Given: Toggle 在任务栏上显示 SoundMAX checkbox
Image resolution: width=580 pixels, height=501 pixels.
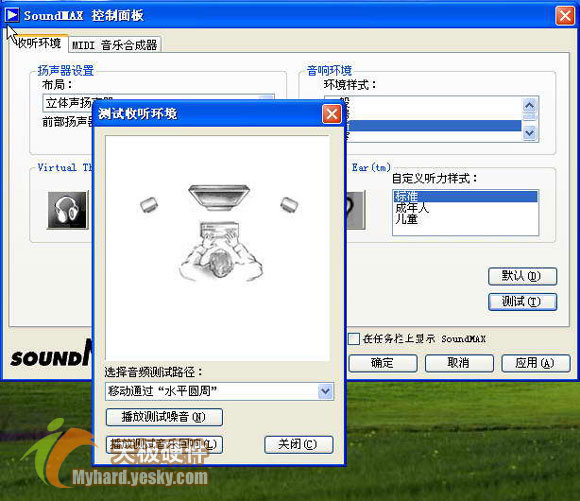Looking at the screenshot, I should (x=354, y=339).
